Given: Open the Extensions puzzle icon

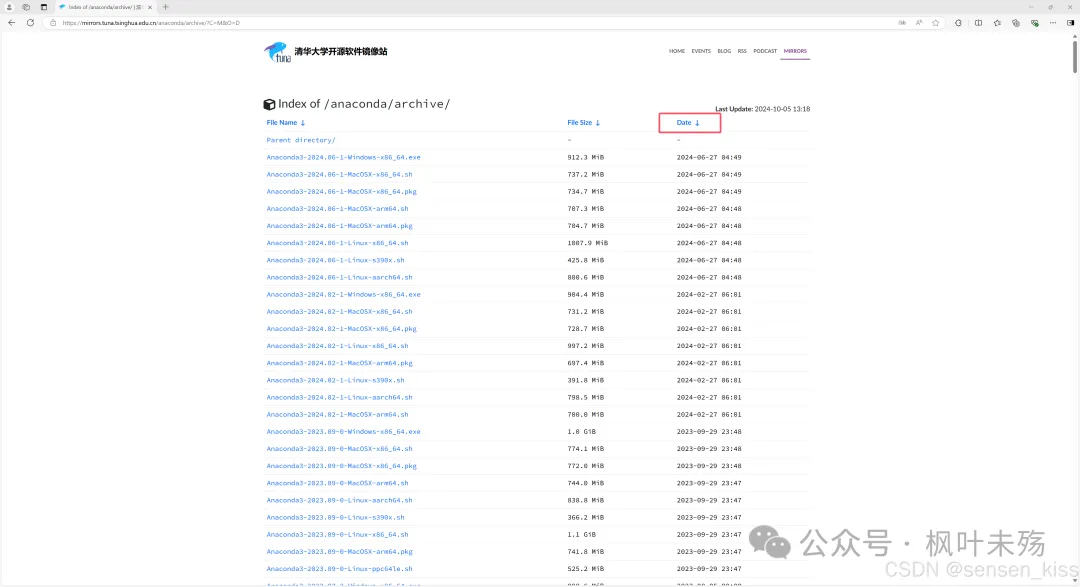Looking at the screenshot, I should [958, 23].
